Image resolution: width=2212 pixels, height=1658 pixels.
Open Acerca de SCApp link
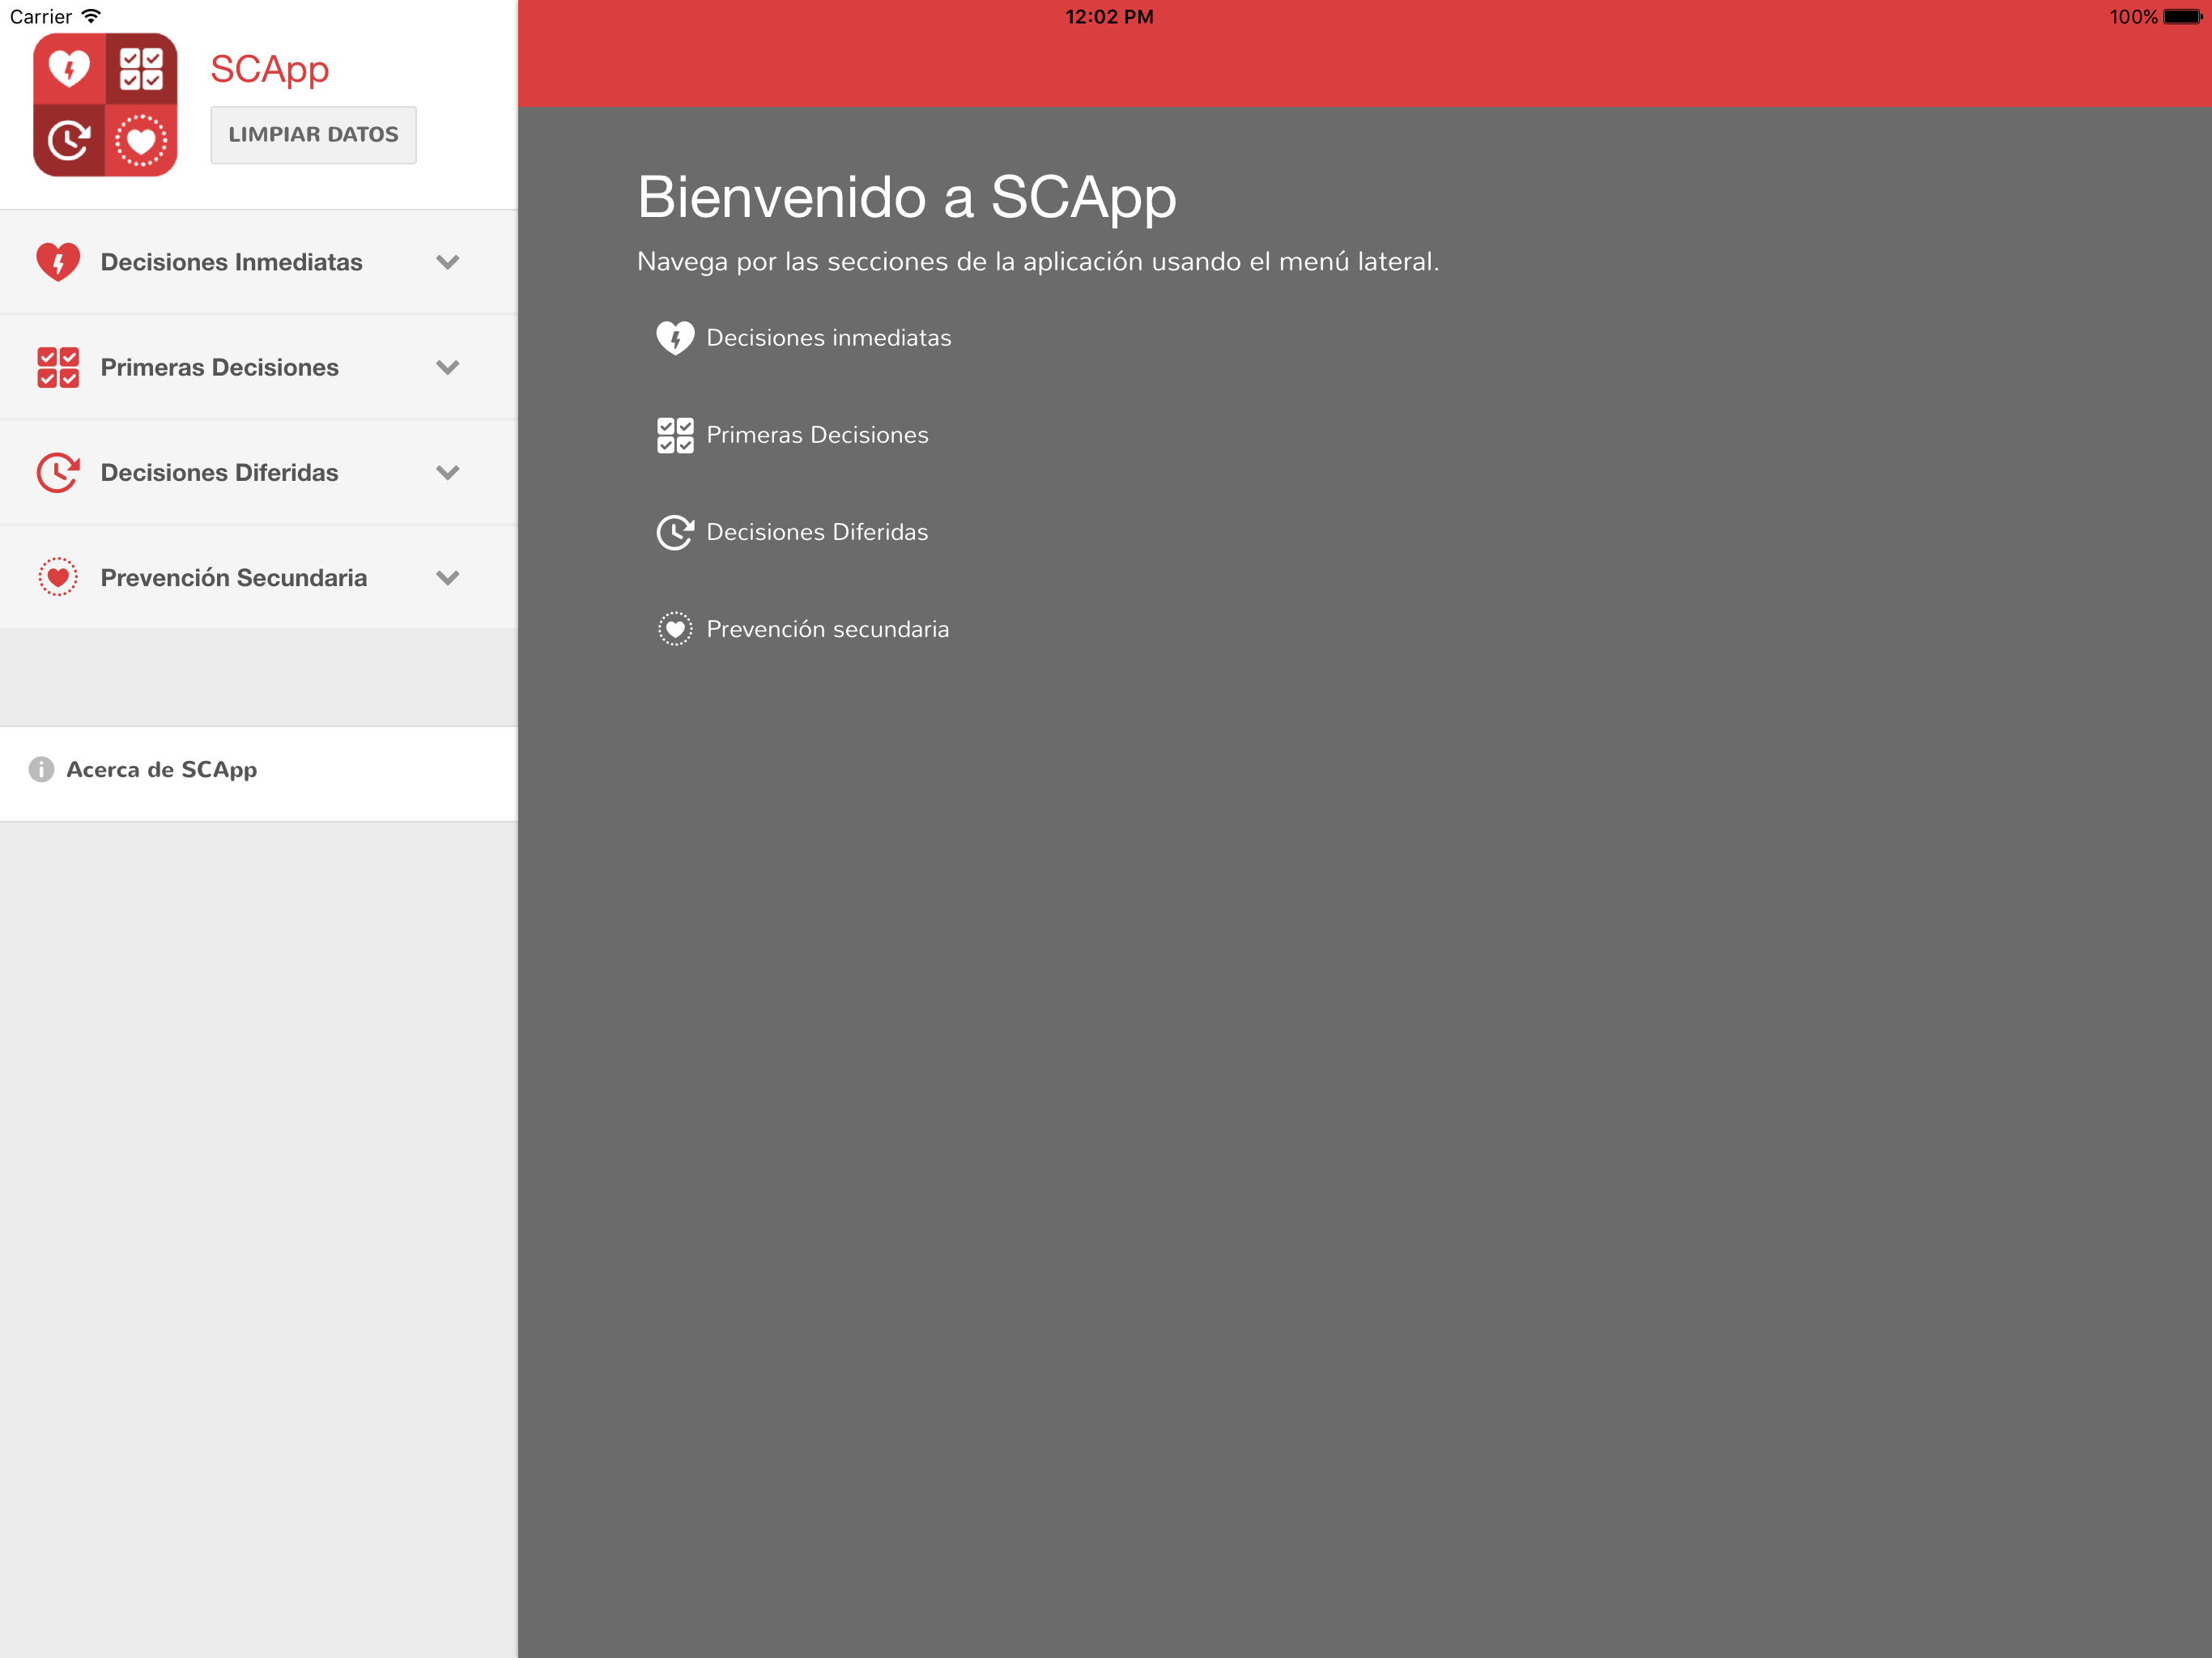162,769
